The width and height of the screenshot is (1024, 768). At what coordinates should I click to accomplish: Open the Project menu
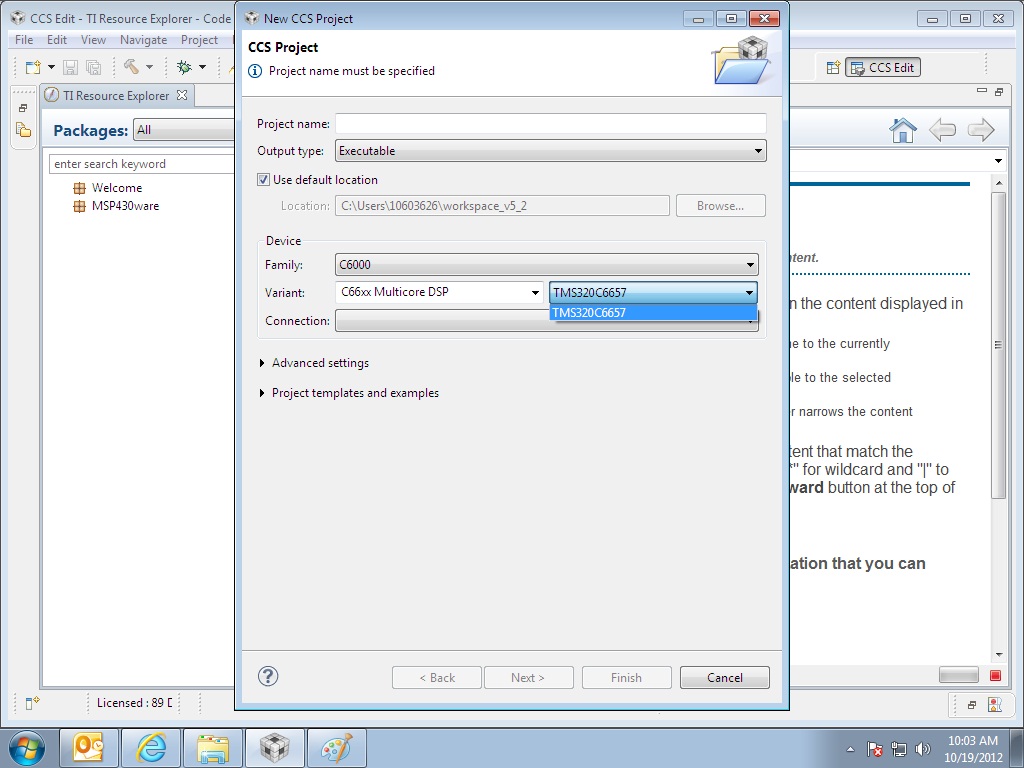tap(199, 40)
